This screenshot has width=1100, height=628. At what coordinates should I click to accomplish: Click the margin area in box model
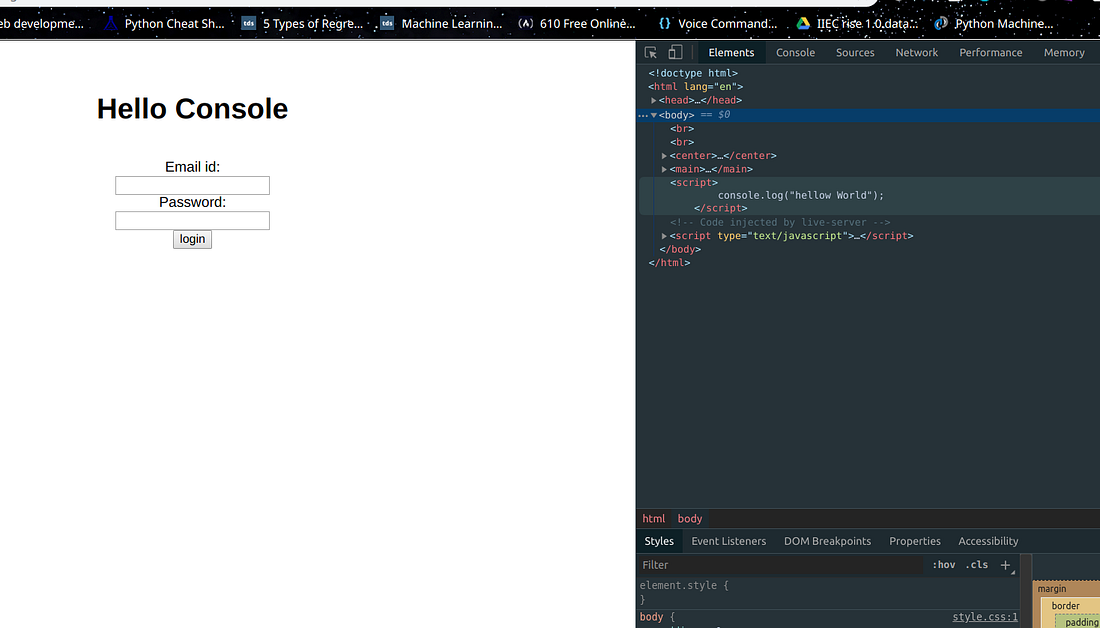(1051, 588)
